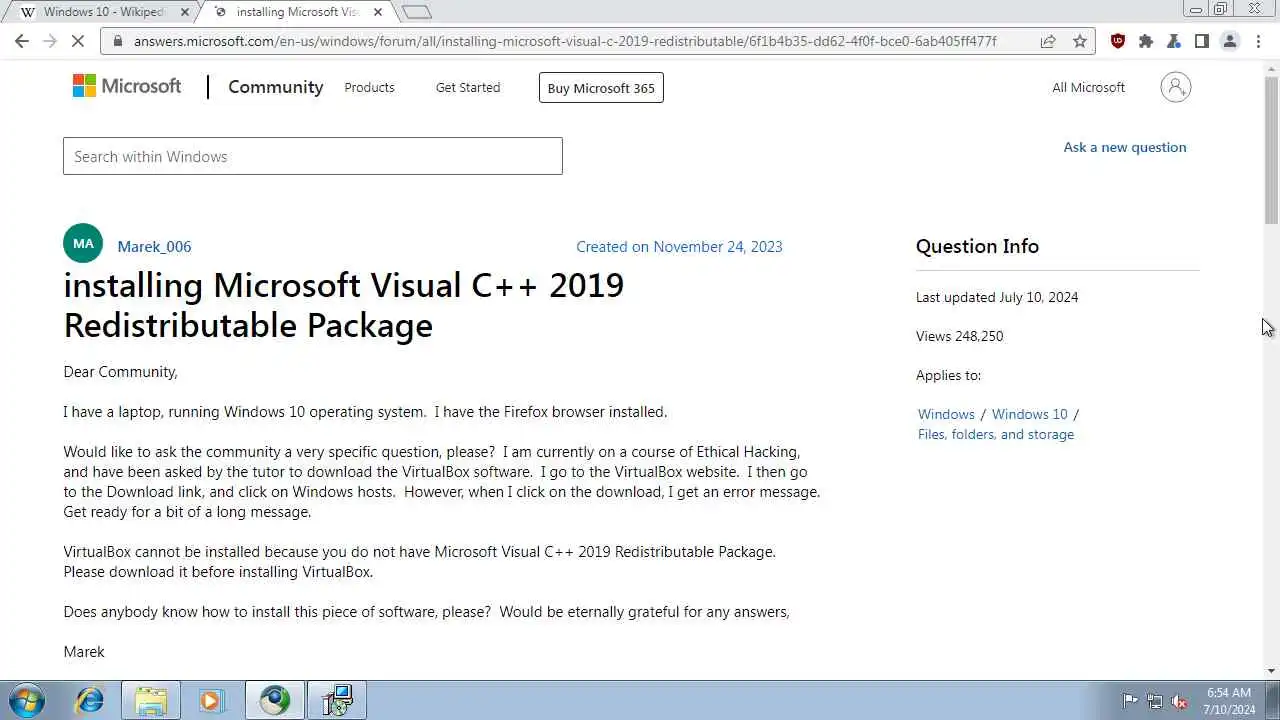Click the page scrollbar down arrow
This screenshot has height=720, width=1280.
(x=1271, y=671)
